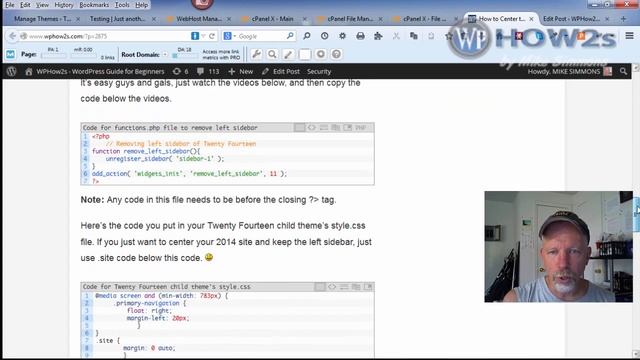This screenshot has width=640, height=360.
Task: Open the View menu
Action: pos(42,5)
